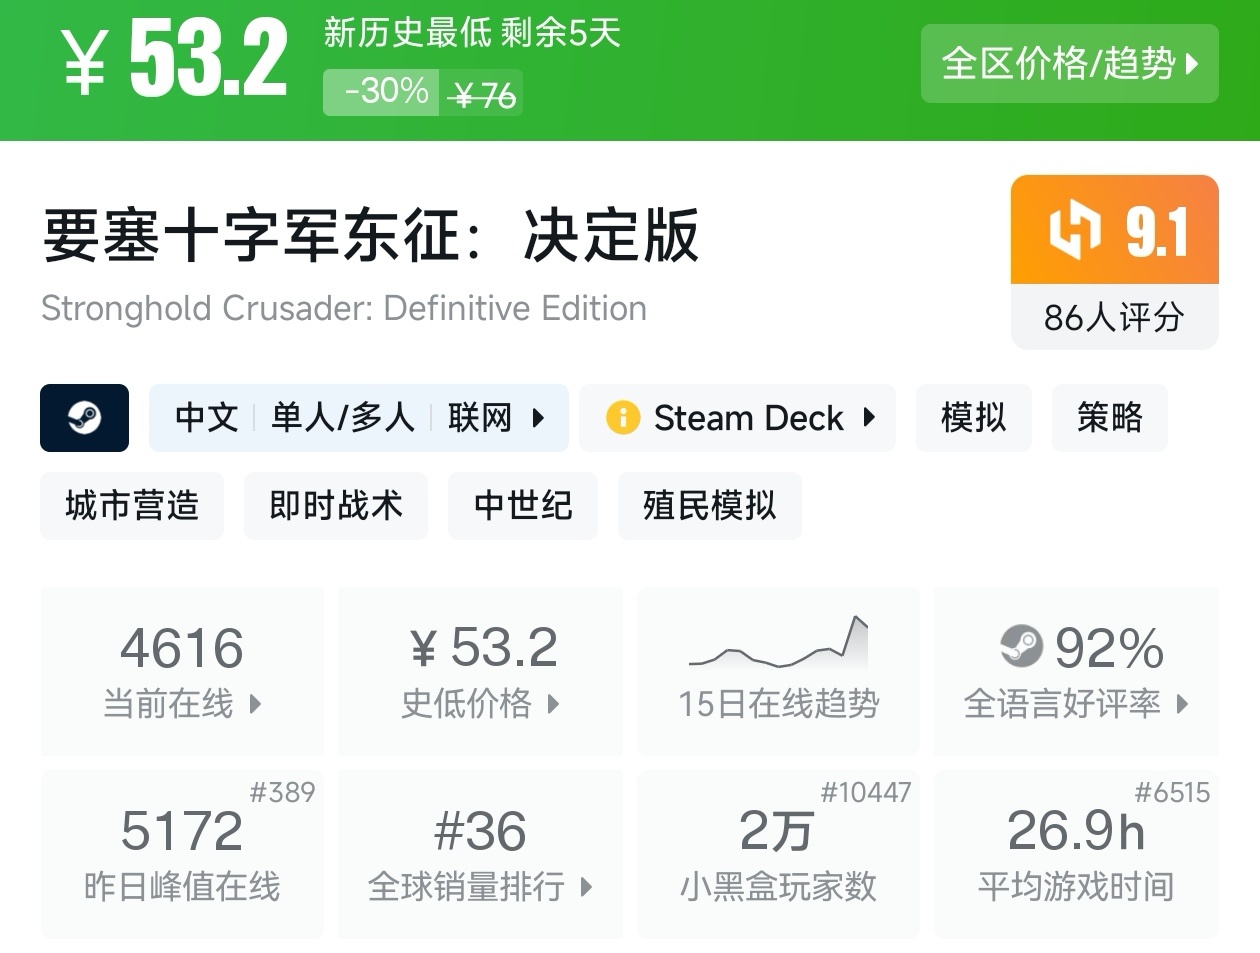The image size is (1260, 953).
Task: Tap the Steam logo beside 92% rating
Action: (1021, 647)
